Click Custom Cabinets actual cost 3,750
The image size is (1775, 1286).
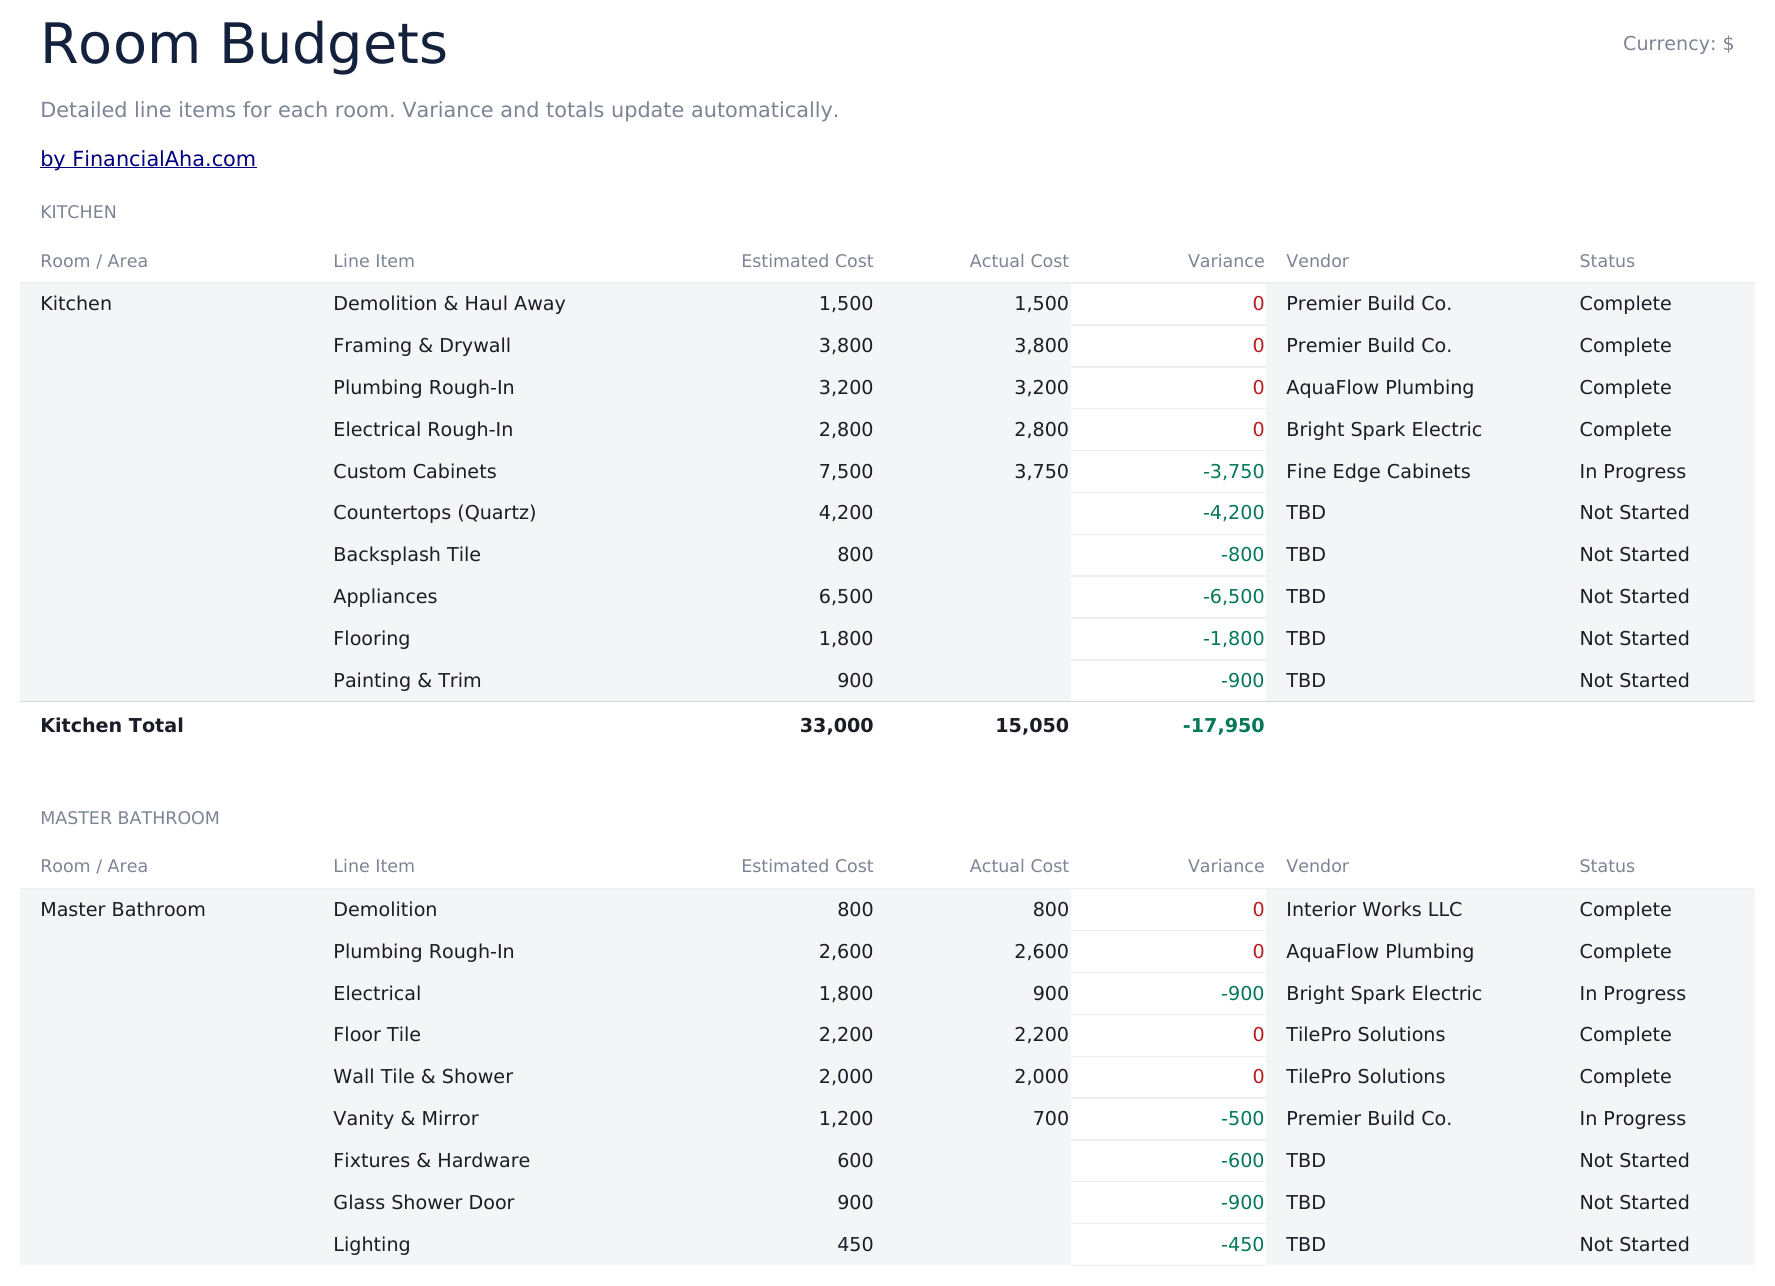click(x=1041, y=472)
